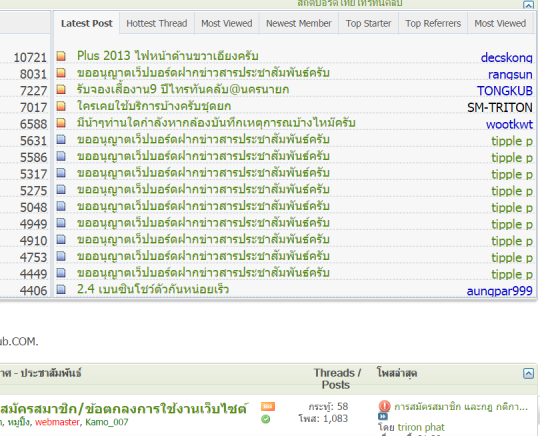
Task: Click the number 4753
Action: coord(33,258)
